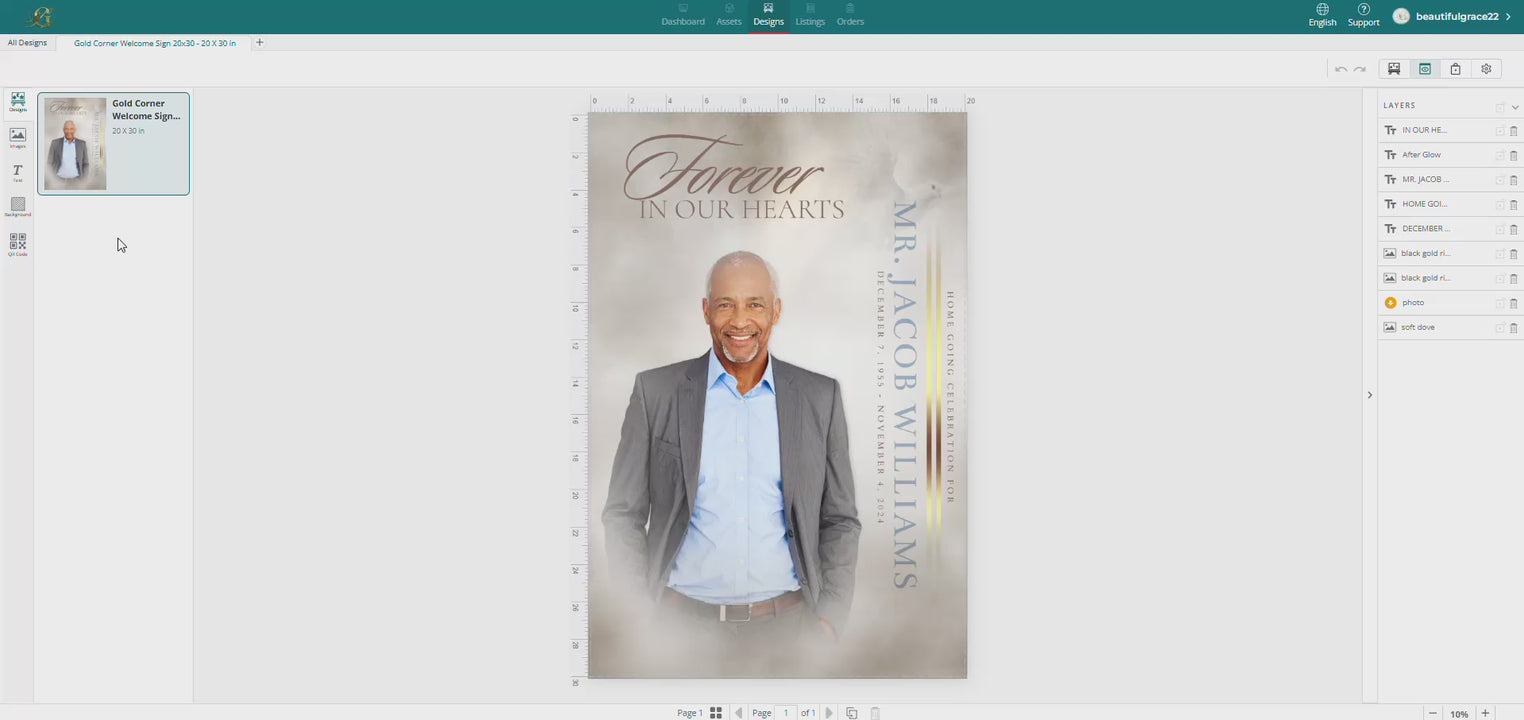
Task: Click the duplicate page icon at bottom
Action: click(x=852, y=713)
